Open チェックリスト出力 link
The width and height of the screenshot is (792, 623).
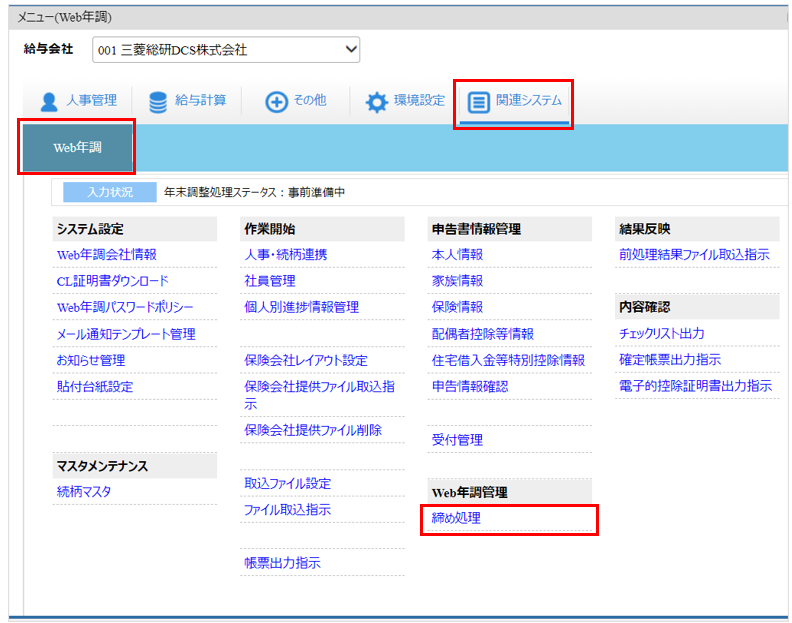coord(662,333)
